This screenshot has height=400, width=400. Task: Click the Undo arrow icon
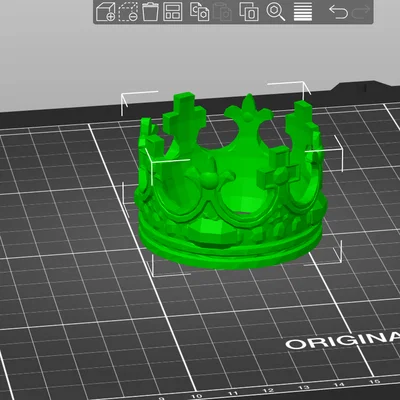(x=338, y=12)
